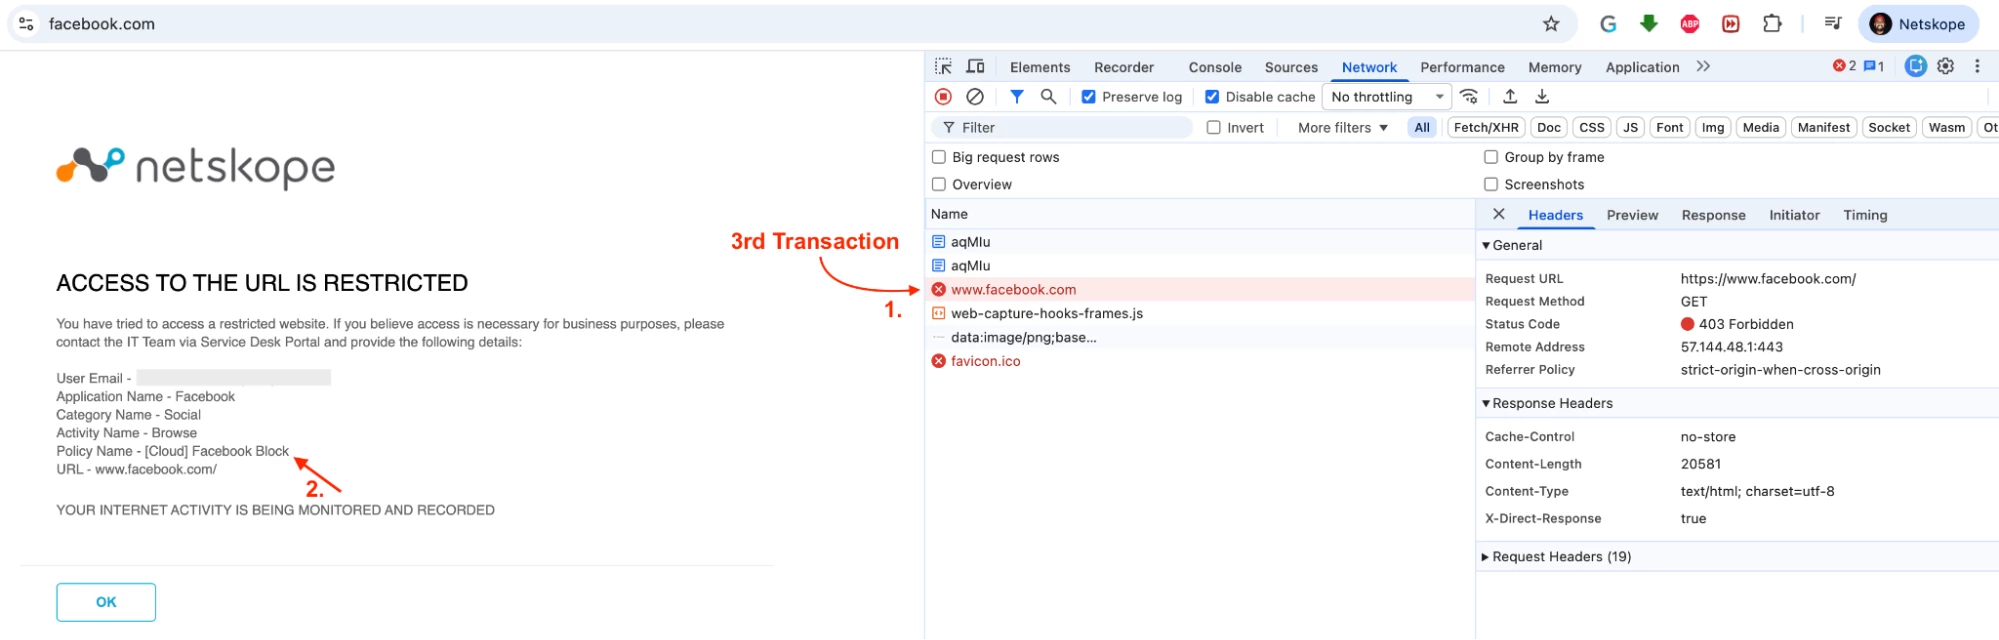
Task: Stop recording network log
Action: coord(943,96)
